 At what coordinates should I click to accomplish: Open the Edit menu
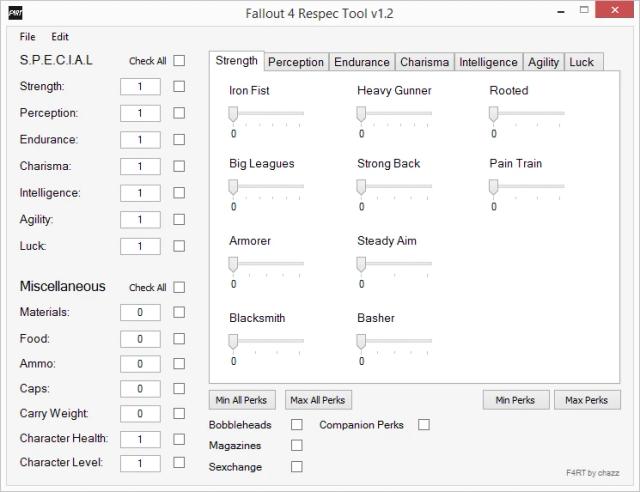(x=60, y=37)
